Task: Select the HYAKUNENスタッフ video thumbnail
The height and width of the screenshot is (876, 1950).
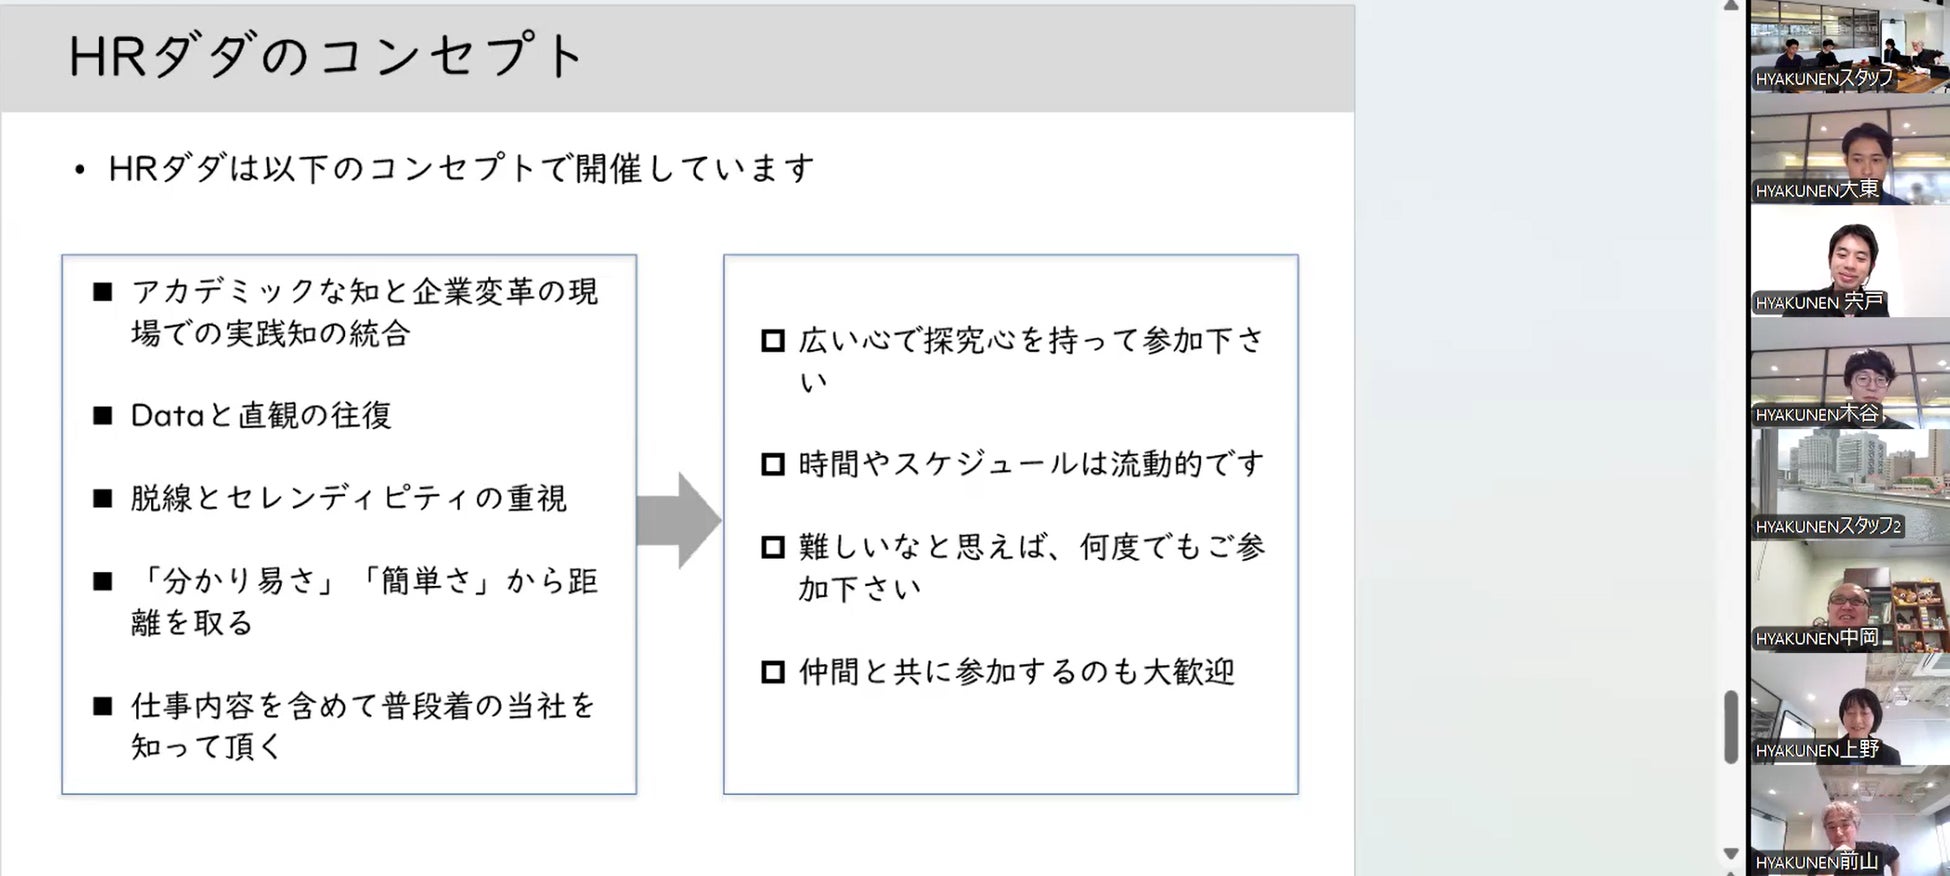Action: click(x=1849, y=47)
